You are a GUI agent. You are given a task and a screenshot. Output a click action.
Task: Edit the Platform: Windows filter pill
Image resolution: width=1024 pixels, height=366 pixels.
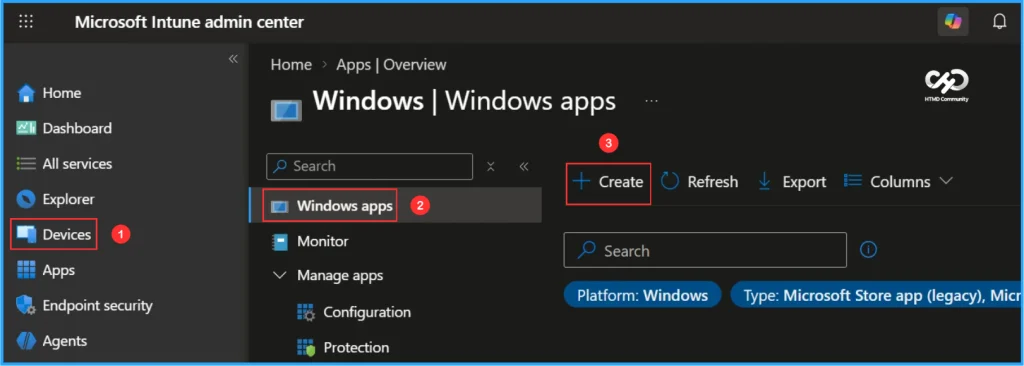tap(643, 295)
